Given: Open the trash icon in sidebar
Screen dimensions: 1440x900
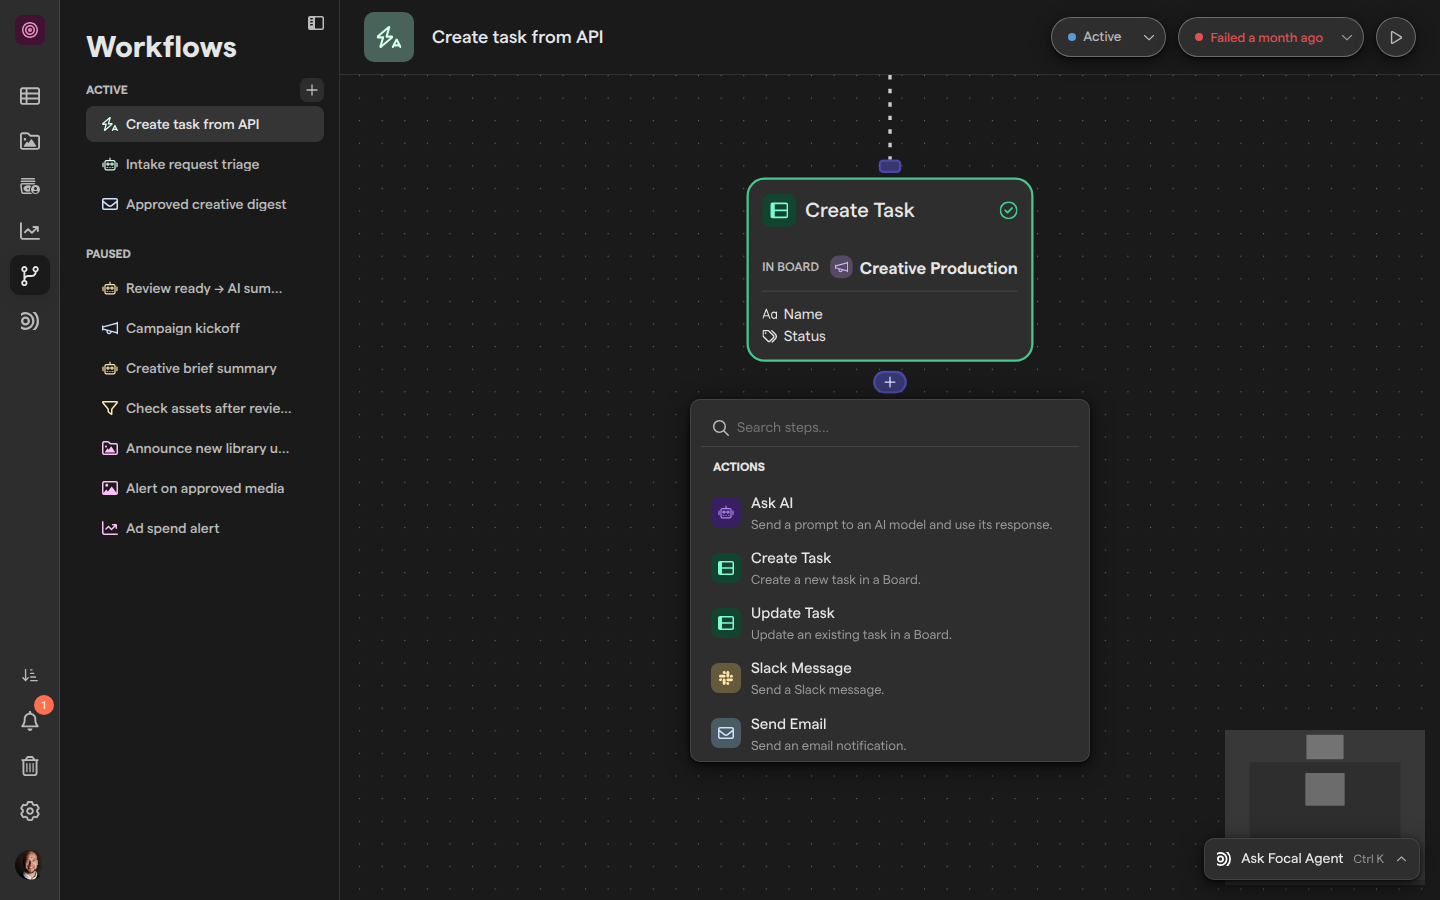Looking at the screenshot, I should 30,766.
